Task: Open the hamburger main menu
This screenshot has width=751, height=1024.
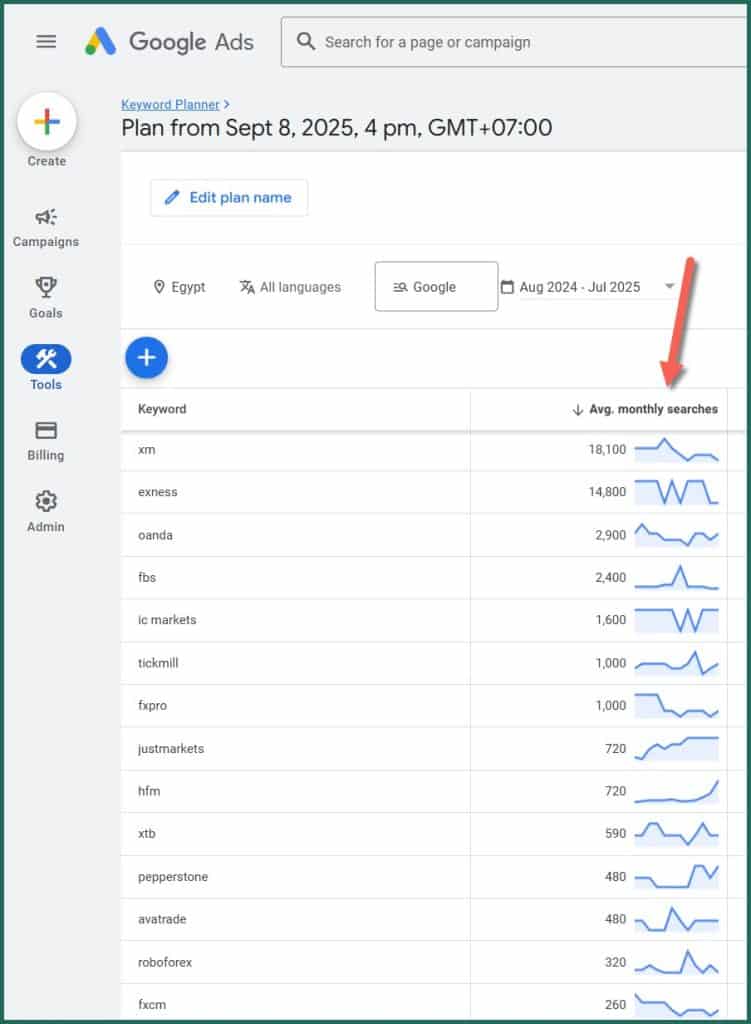Action: click(46, 42)
